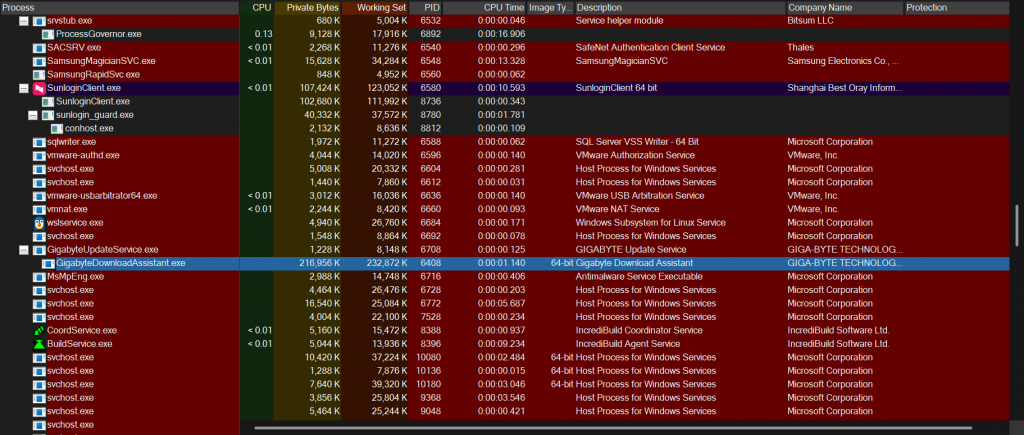Image resolution: width=1024 pixels, height=435 pixels.
Task: Click the 'Thales' company name
Action: click(801, 48)
